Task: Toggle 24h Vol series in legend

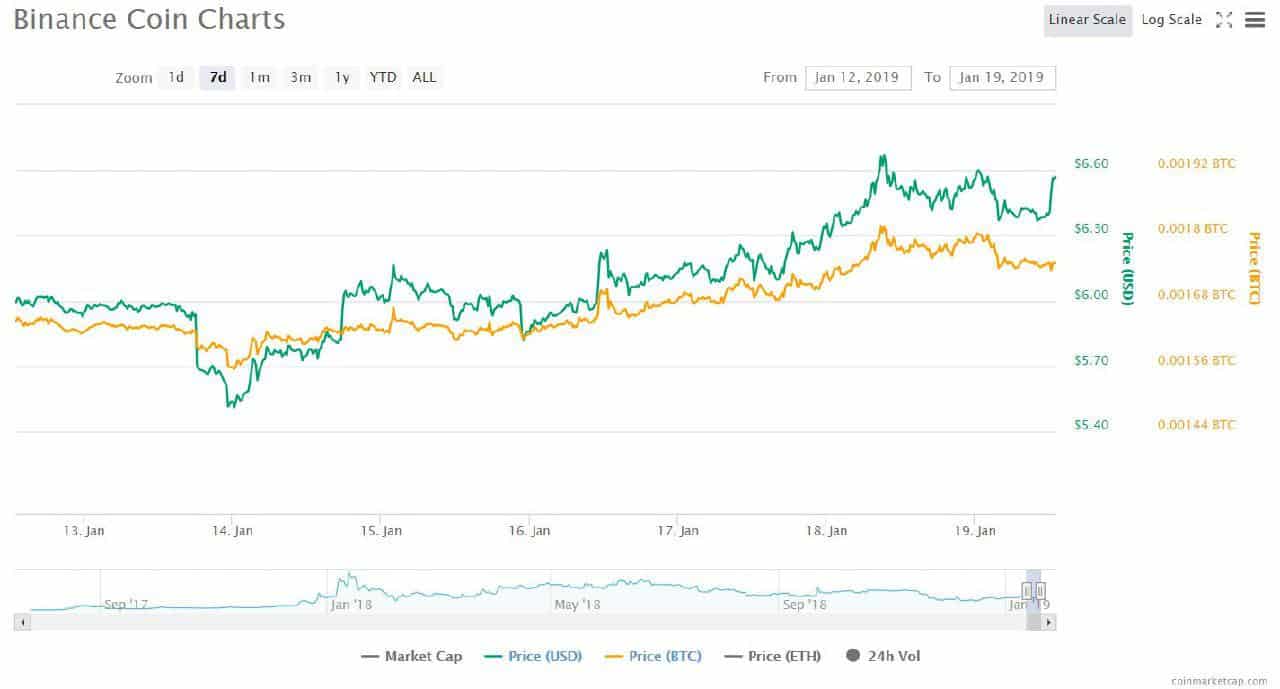Action: pyautogui.click(x=883, y=656)
